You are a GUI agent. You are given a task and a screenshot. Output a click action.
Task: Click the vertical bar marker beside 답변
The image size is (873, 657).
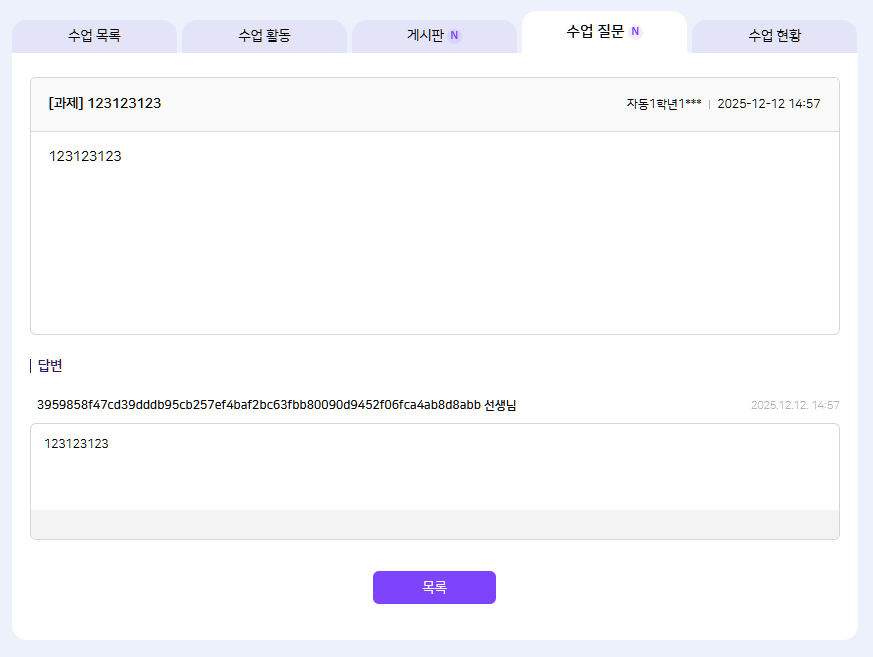[x=31, y=366]
